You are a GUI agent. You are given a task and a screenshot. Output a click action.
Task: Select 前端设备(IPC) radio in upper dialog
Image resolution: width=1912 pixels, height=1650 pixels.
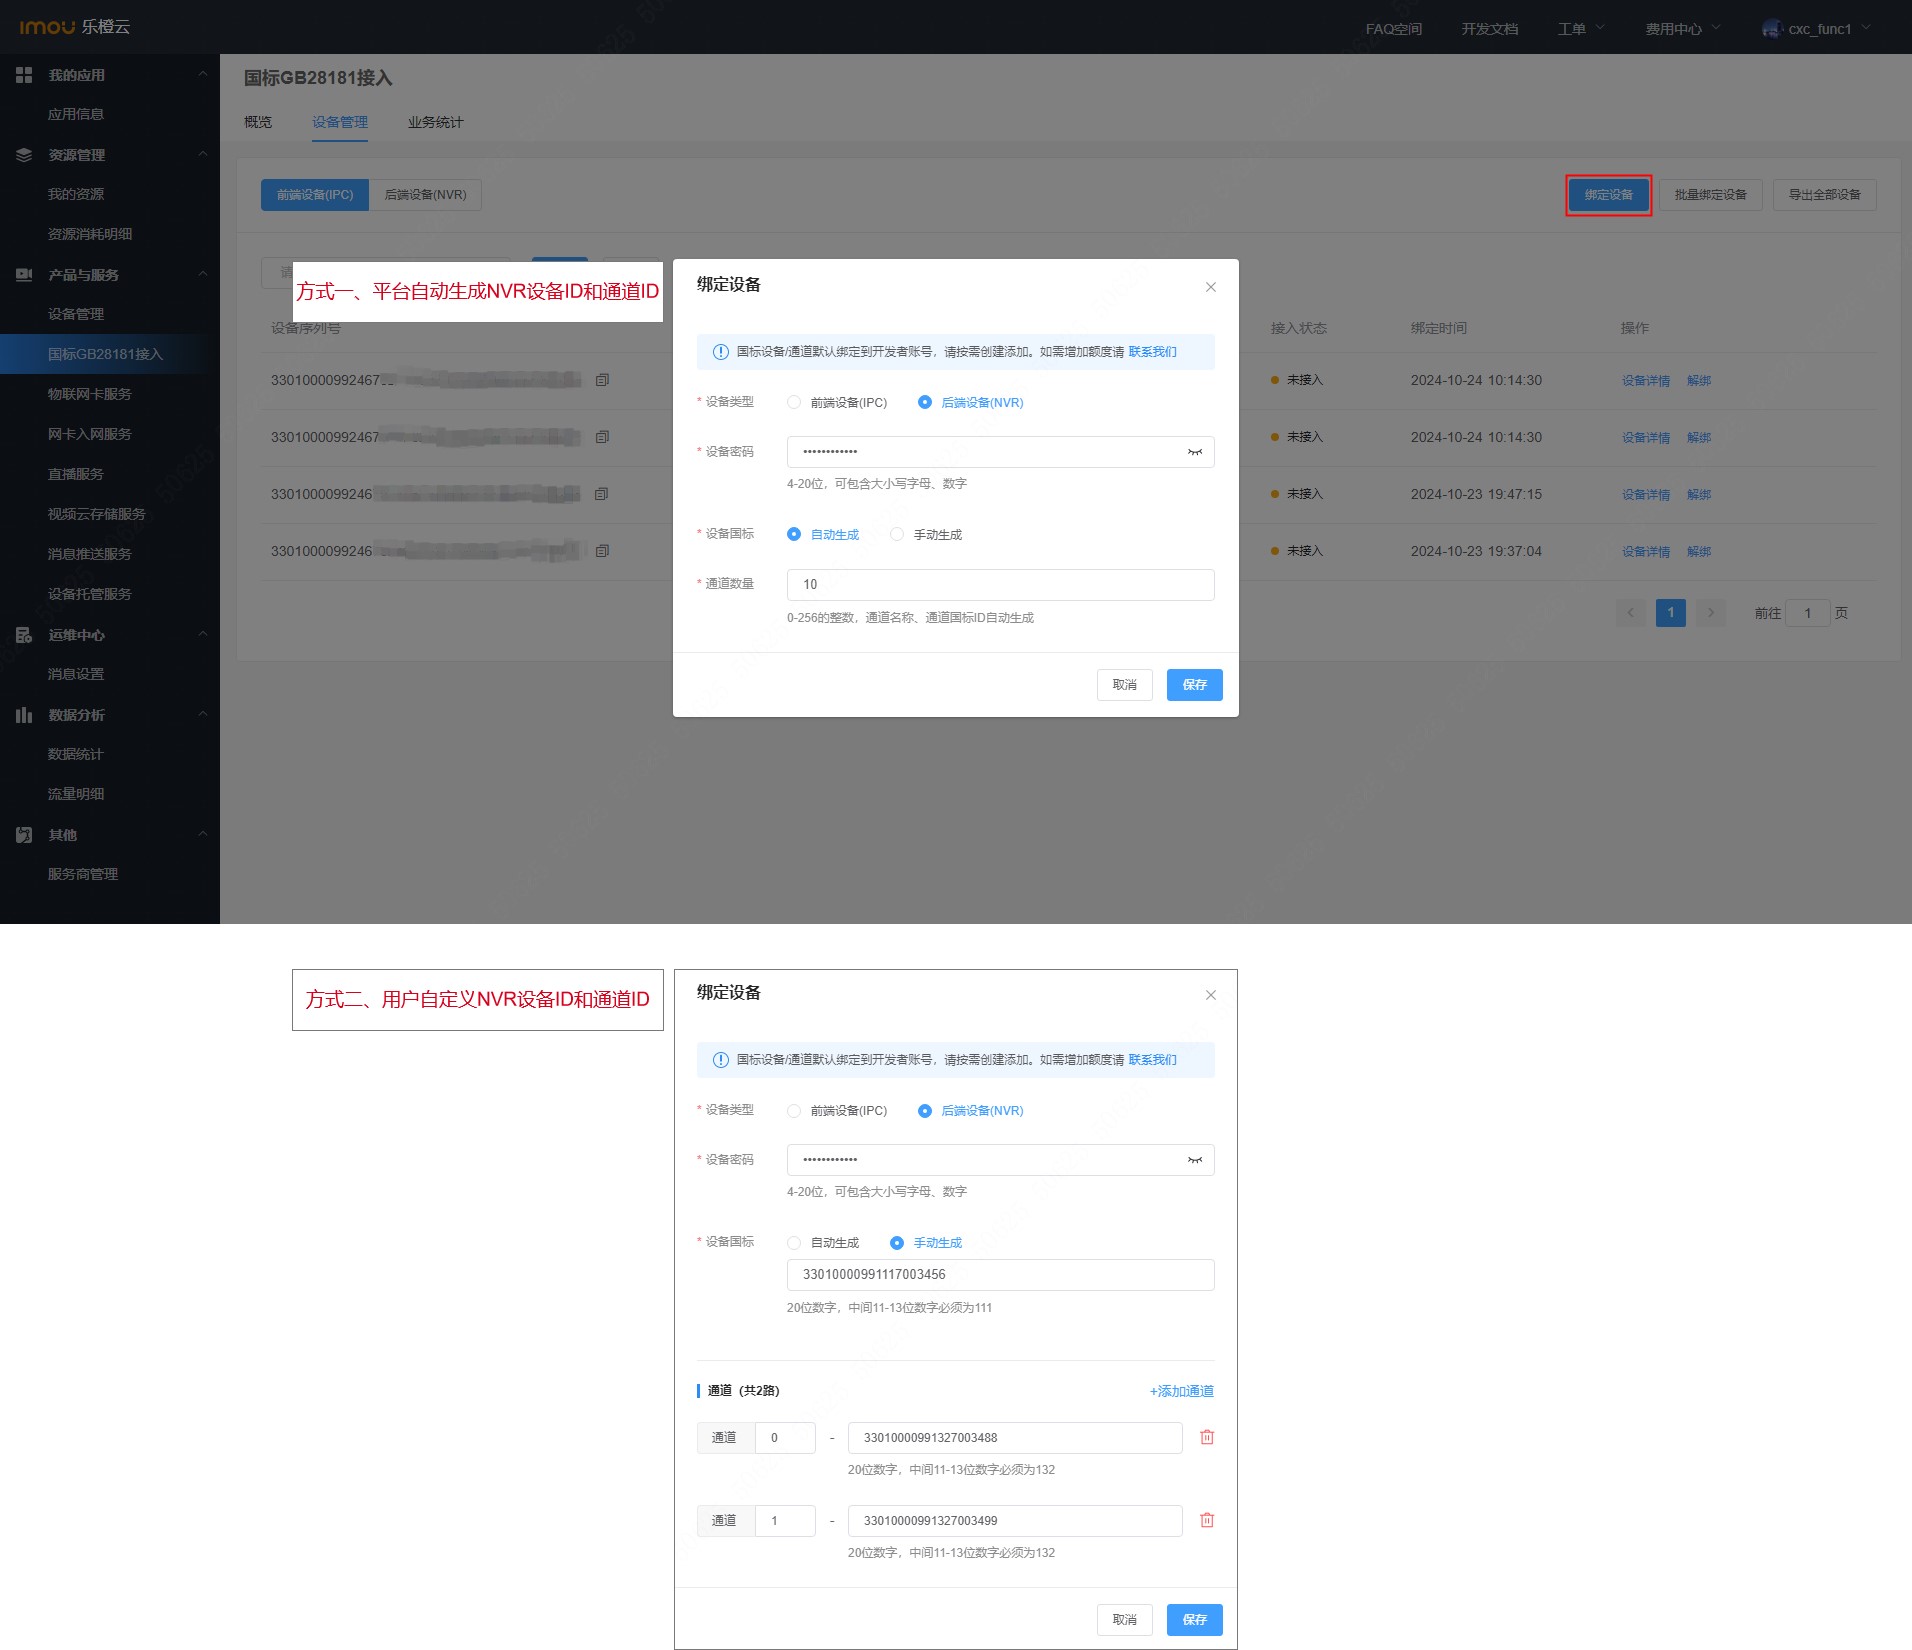point(794,402)
